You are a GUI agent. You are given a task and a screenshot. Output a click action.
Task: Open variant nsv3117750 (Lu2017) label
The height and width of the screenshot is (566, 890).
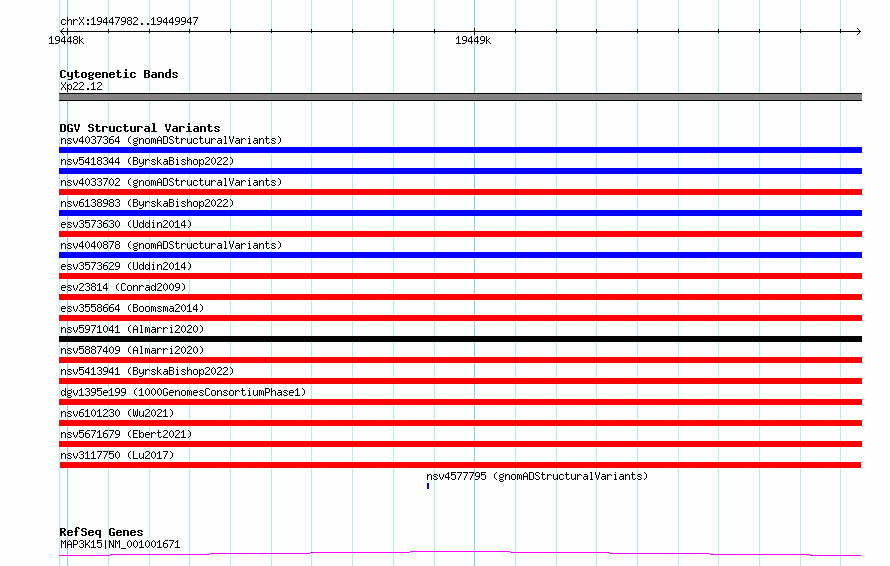[x=117, y=455]
